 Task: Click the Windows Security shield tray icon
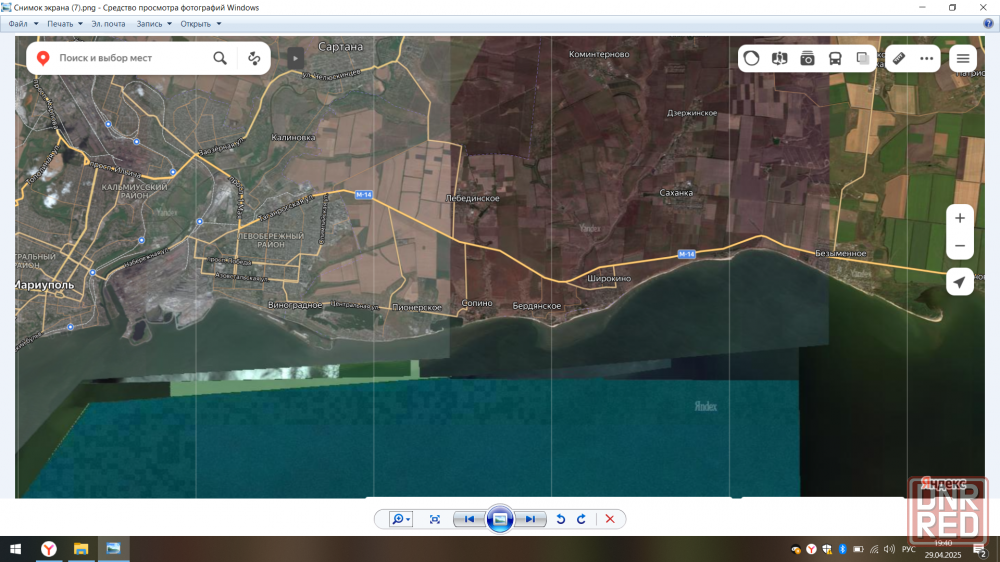[x=827, y=549]
